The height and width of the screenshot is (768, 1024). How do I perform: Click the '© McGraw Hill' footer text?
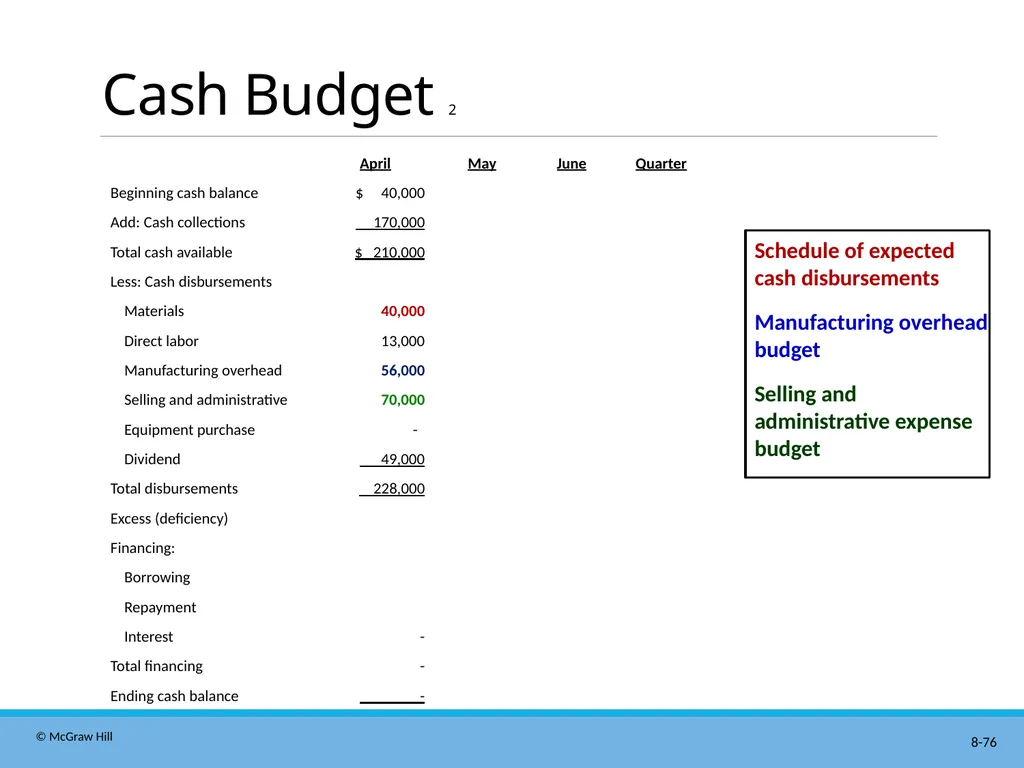(74, 737)
